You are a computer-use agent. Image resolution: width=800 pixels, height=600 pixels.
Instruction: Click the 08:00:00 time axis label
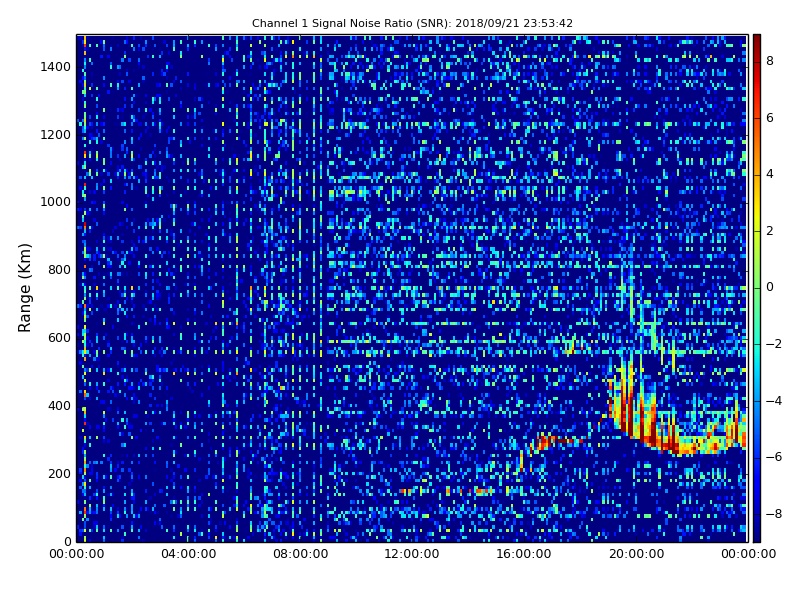coord(300,554)
